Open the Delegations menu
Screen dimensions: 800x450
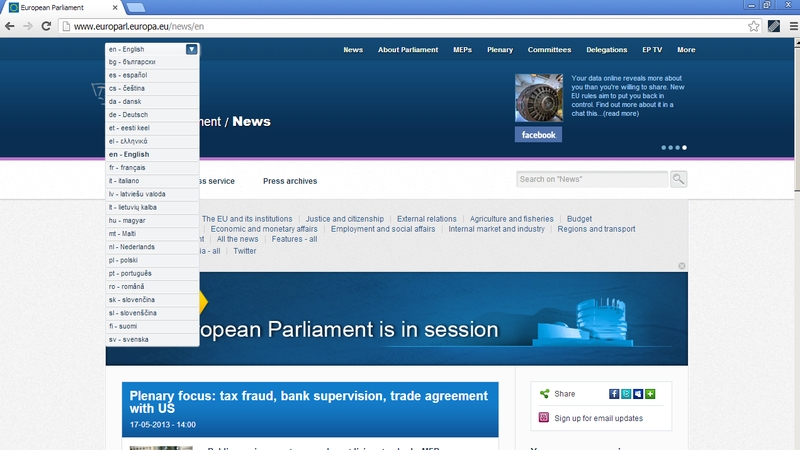click(x=606, y=49)
